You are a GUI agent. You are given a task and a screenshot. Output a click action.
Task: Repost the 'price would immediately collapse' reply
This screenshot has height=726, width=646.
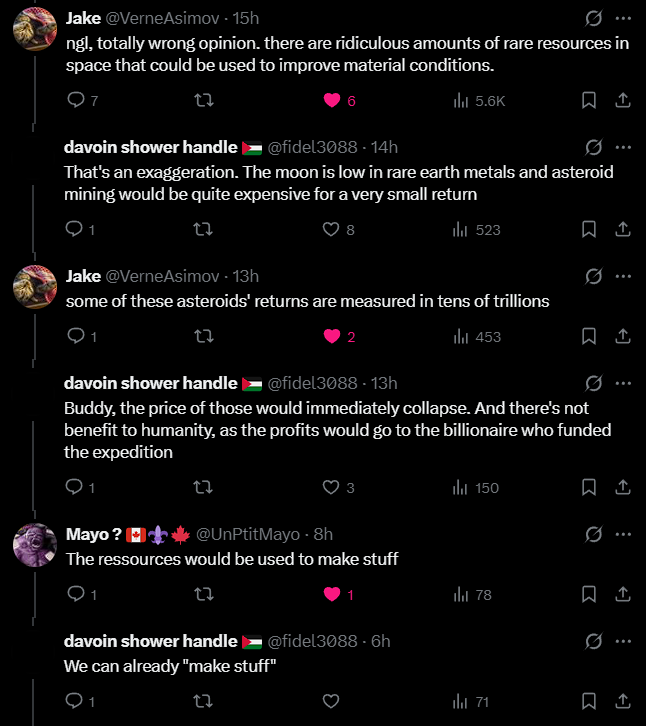click(203, 487)
